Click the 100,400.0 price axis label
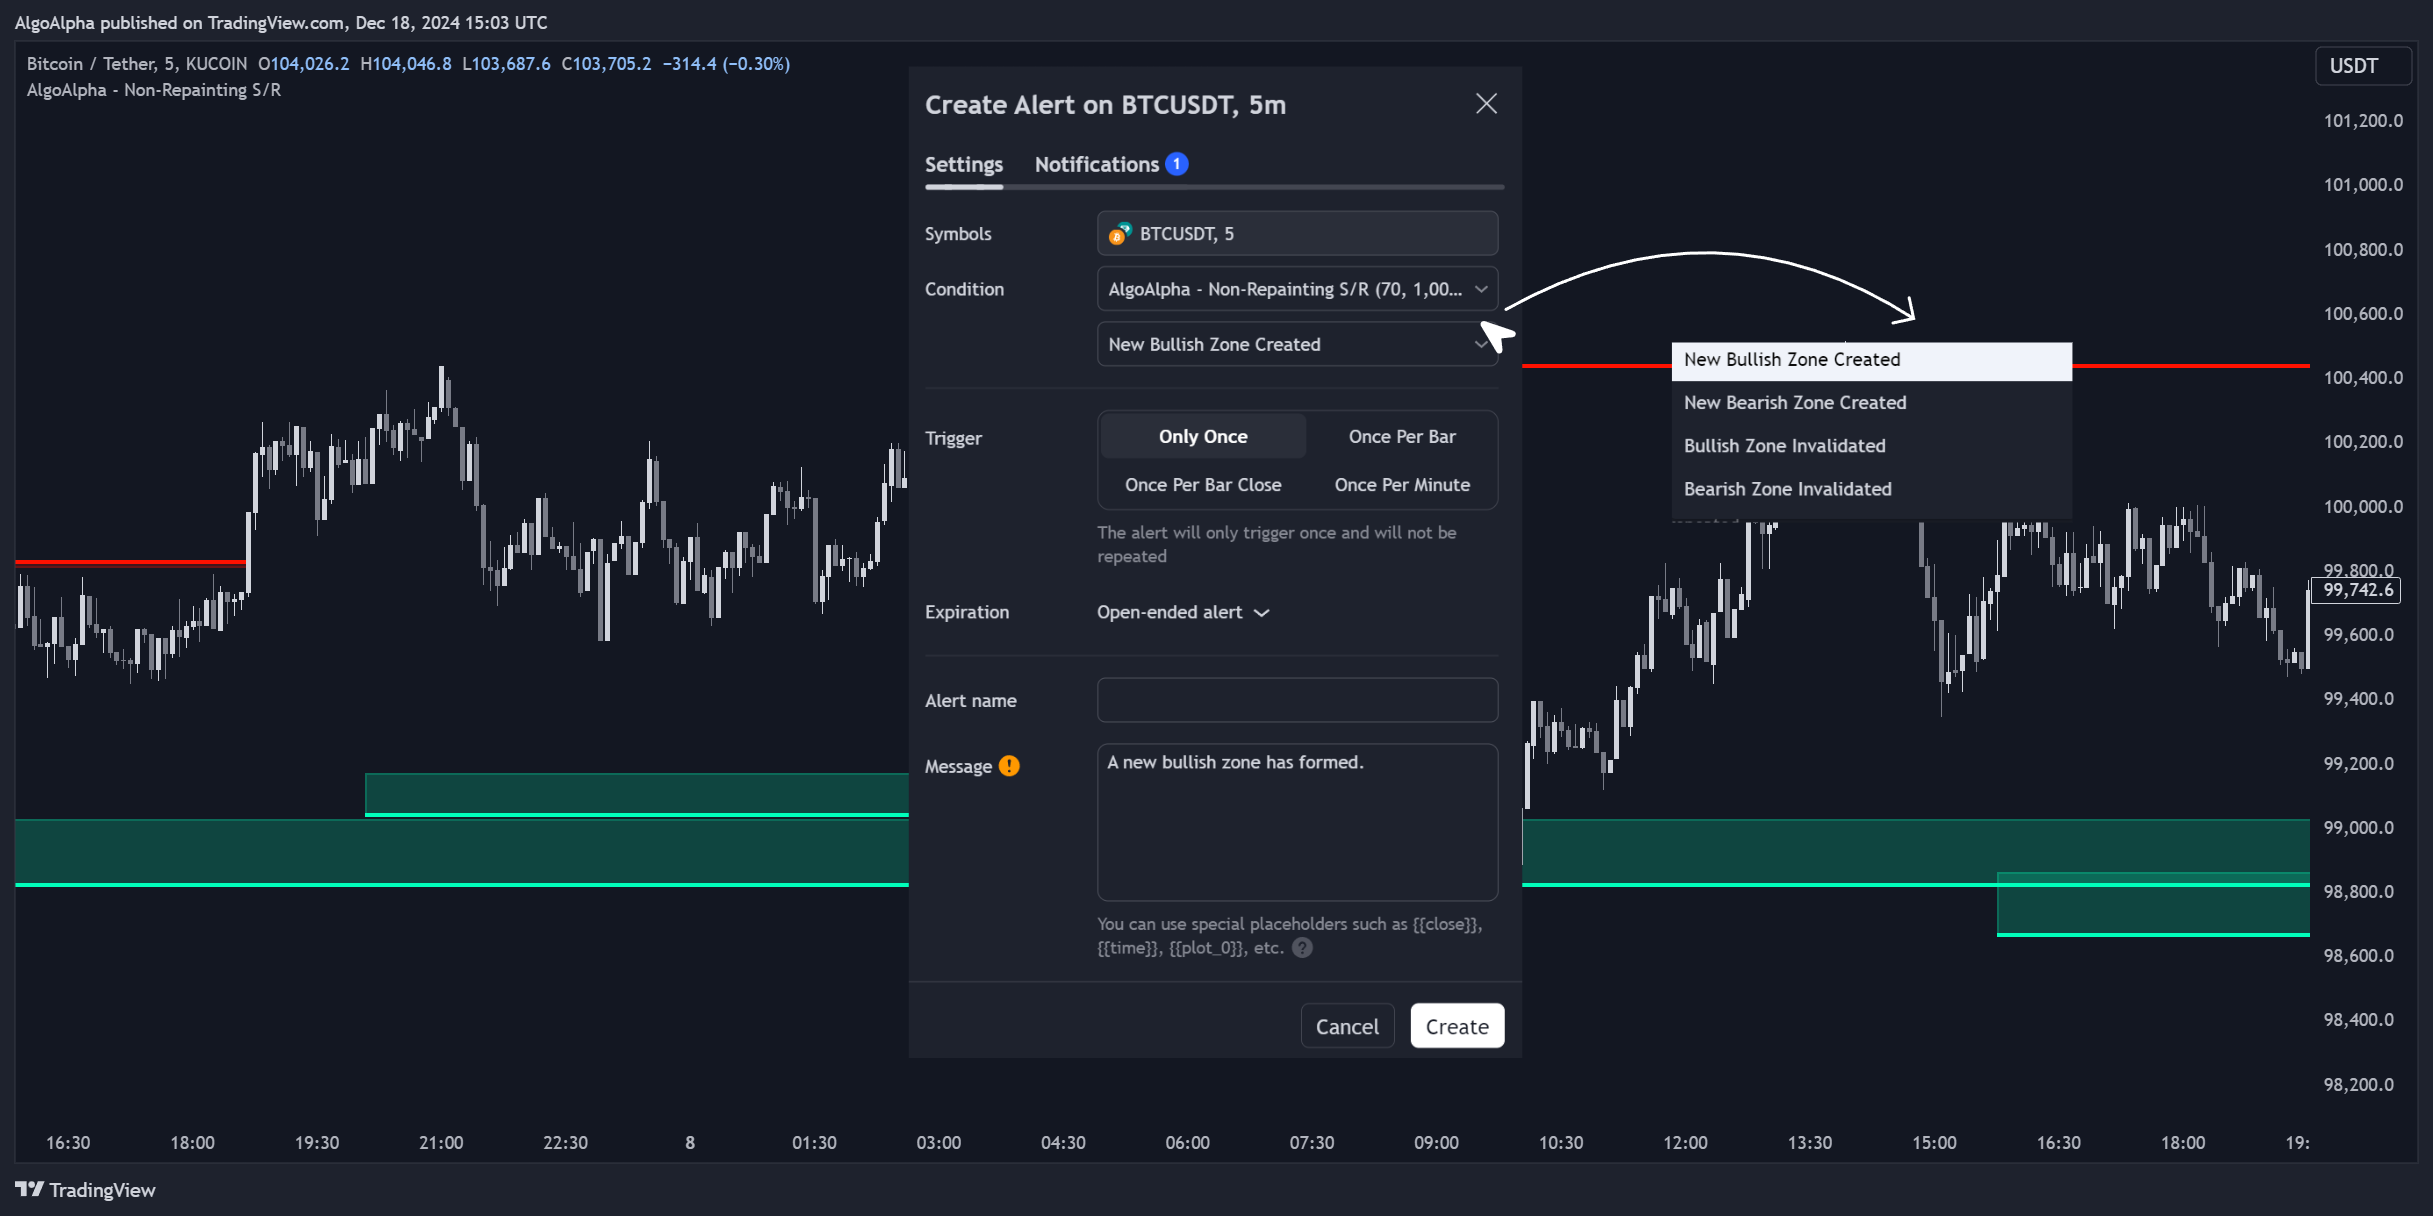 [x=2363, y=378]
